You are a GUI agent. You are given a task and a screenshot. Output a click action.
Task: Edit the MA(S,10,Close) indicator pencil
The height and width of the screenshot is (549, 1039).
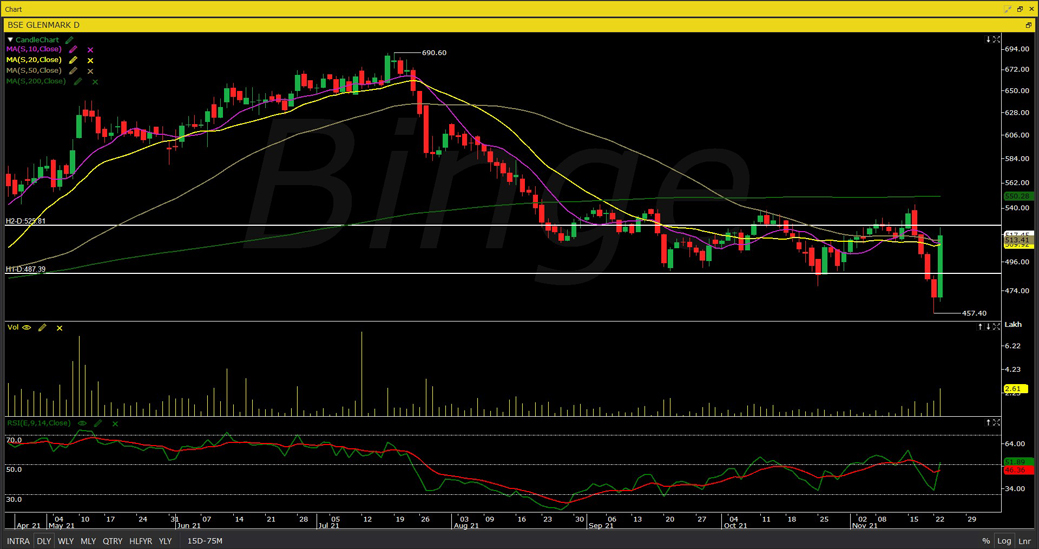tap(74, 50)
